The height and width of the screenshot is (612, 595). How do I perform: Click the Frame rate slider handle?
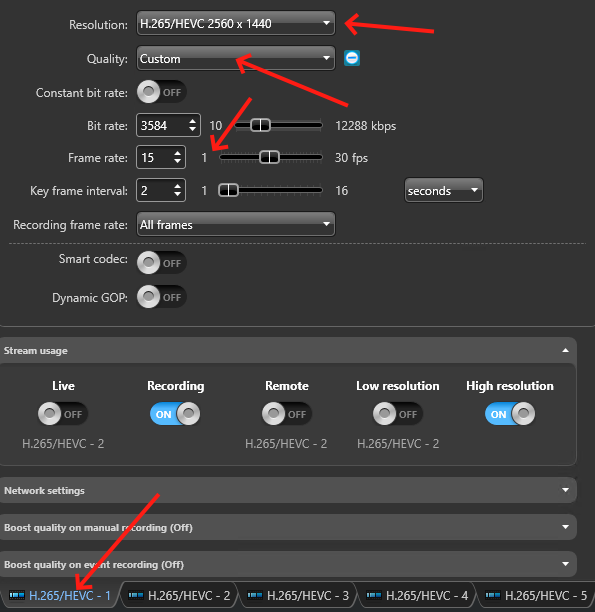[269, 157]
